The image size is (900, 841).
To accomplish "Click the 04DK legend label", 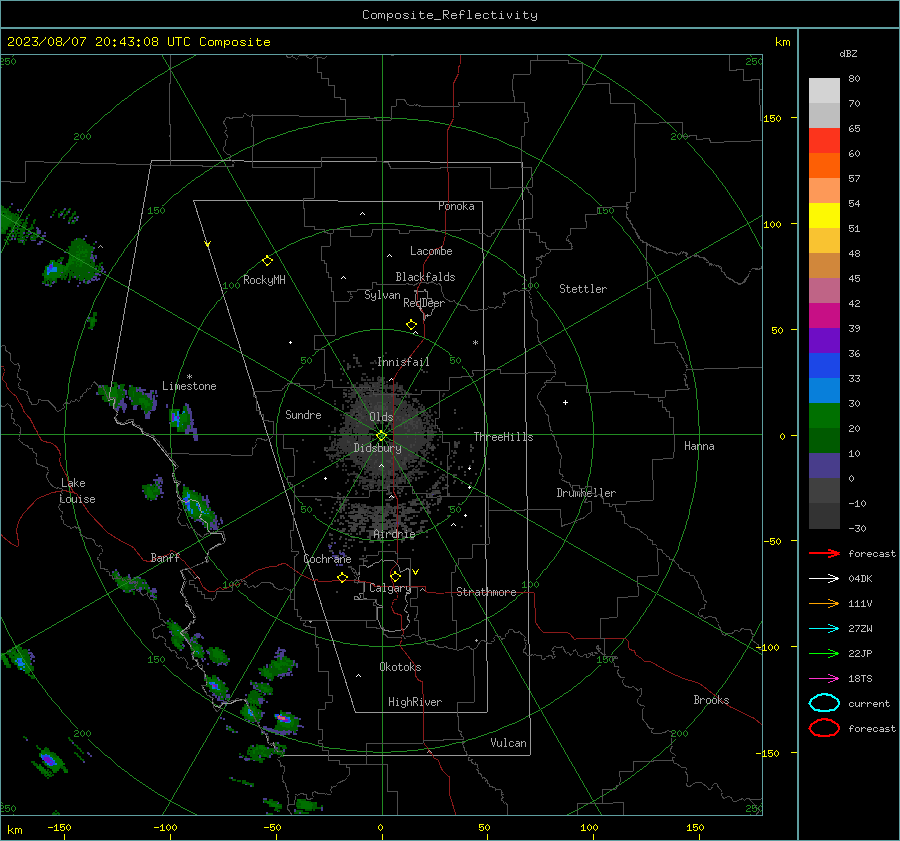I will (x=860, y=579).
